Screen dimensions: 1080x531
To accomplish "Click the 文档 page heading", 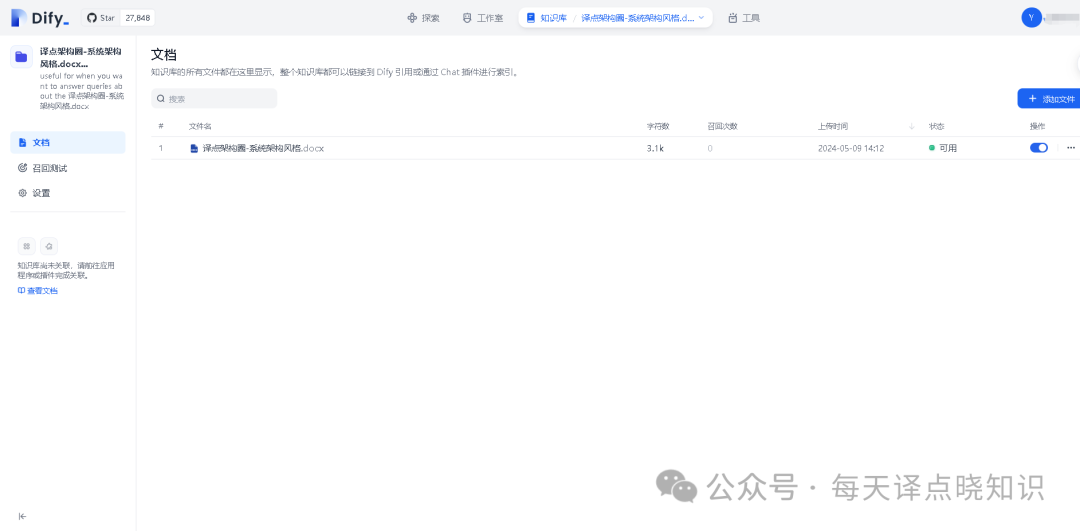I will tap(165, 55).
